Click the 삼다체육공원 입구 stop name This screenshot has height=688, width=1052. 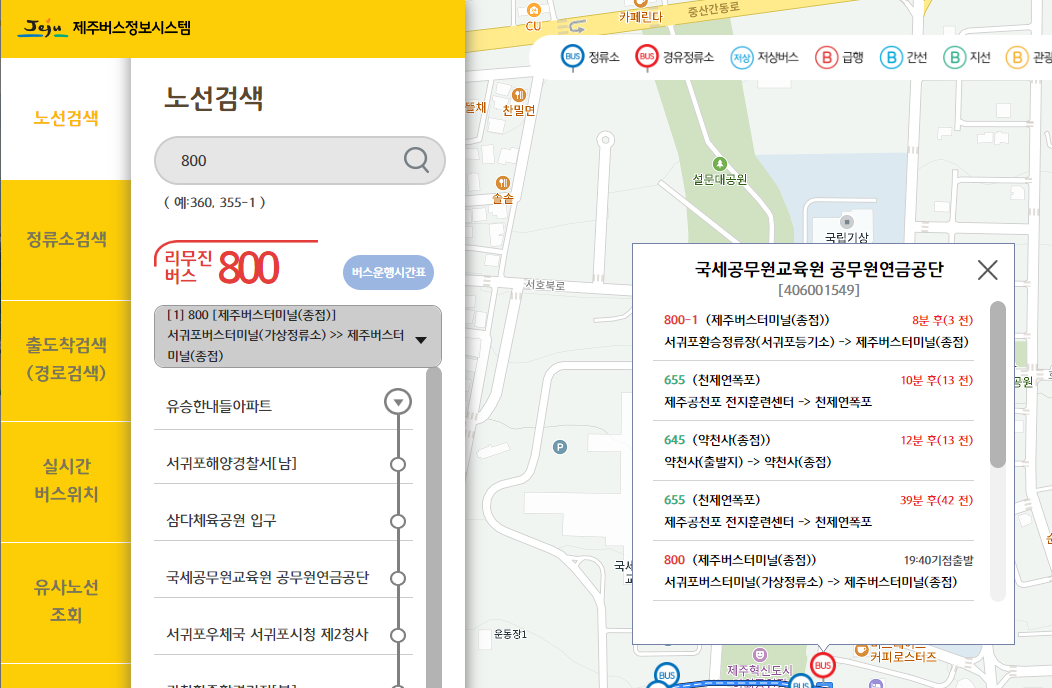pyautogui.click(x=221, y=520)
